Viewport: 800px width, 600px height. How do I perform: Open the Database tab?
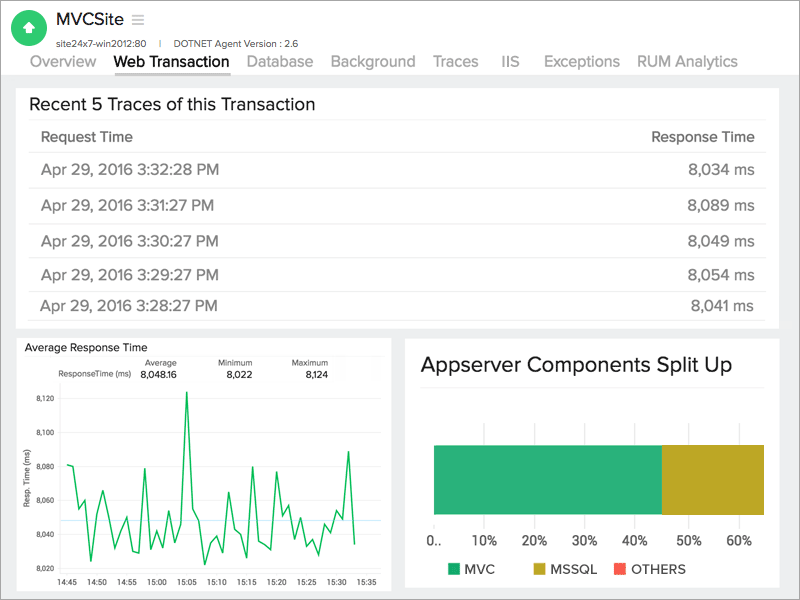[279, 62]
